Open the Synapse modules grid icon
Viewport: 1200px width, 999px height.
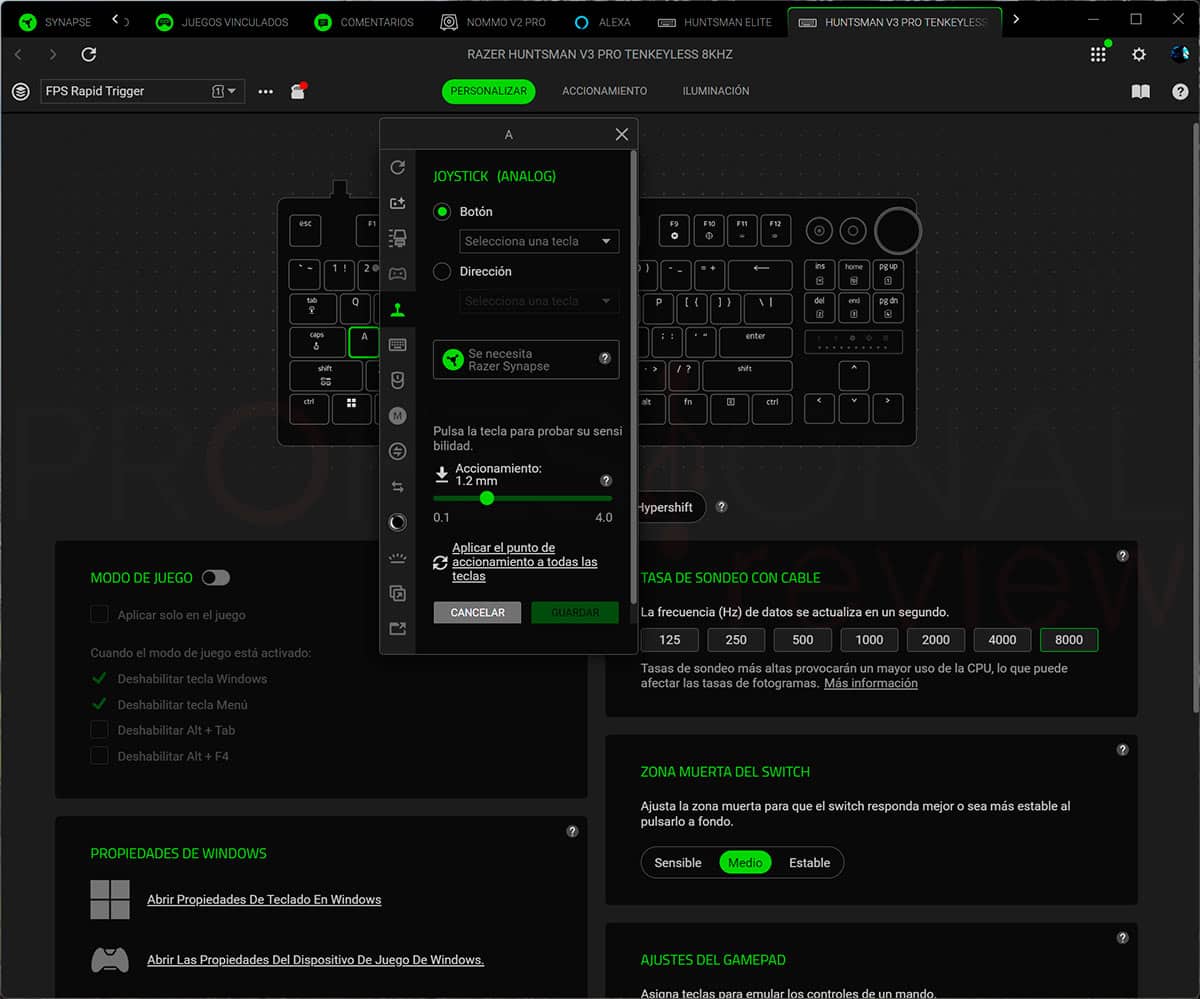(x=1098, y=54)
